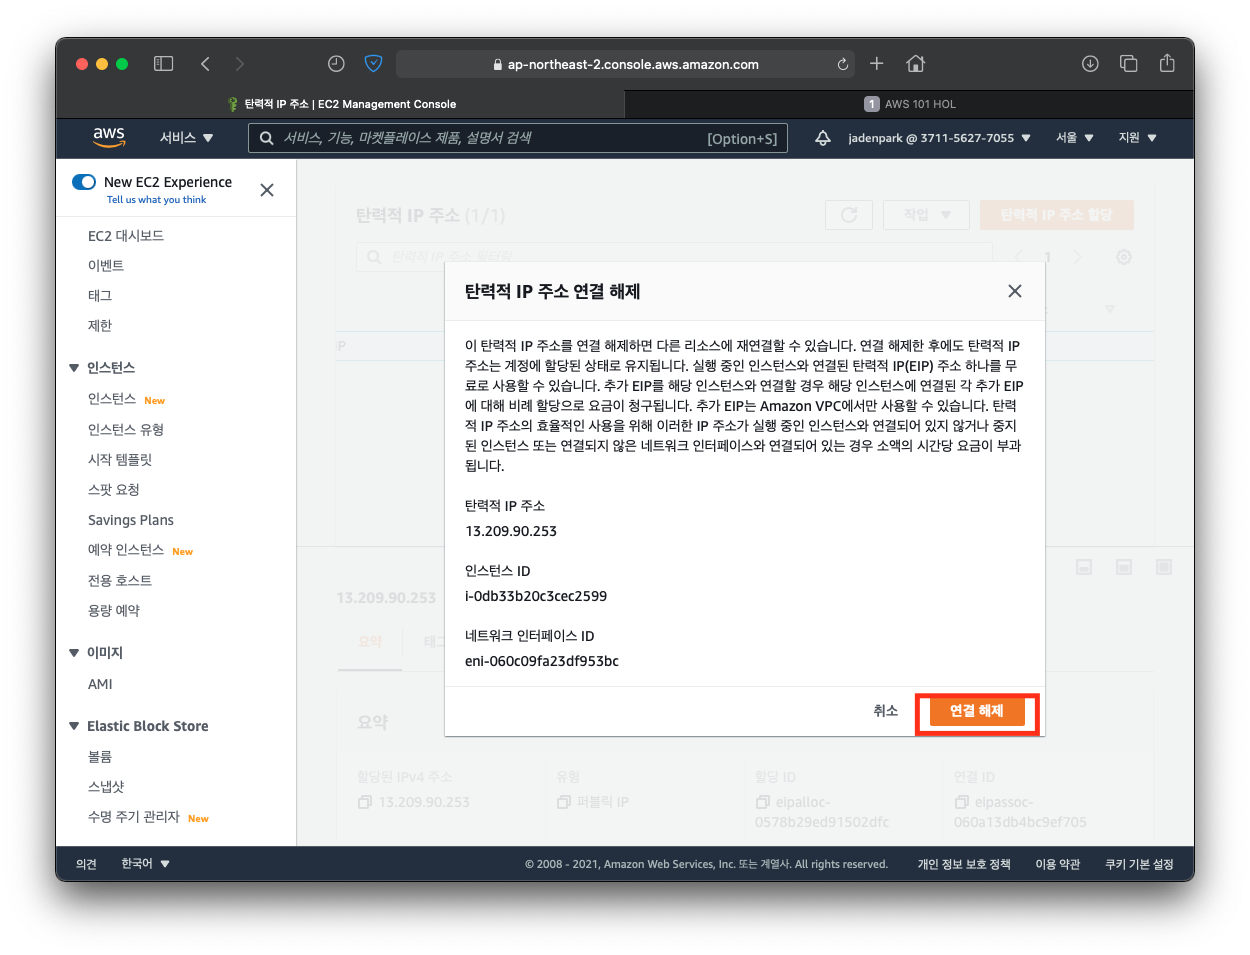Click 쿠키 기본 설정 in footer
This screenshot has width=1250, height=955.
pos(1139,864)
